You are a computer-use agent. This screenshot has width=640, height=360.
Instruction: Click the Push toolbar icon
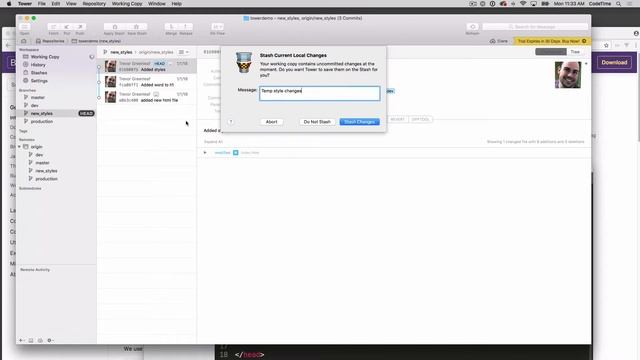[x=80, y=27]
